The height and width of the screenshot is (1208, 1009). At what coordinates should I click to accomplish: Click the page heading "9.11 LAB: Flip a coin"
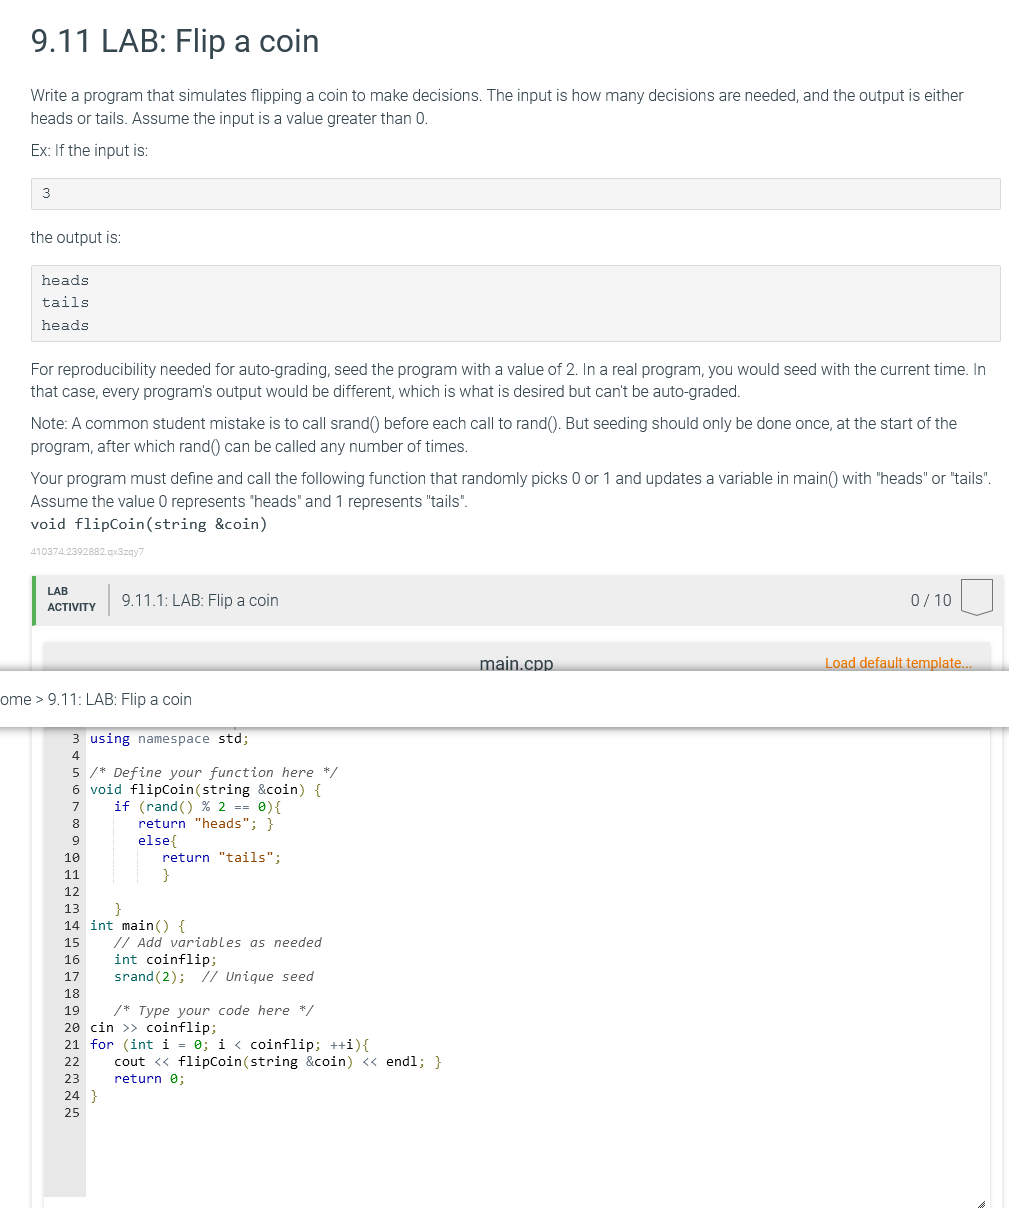[x=174, y=42]
